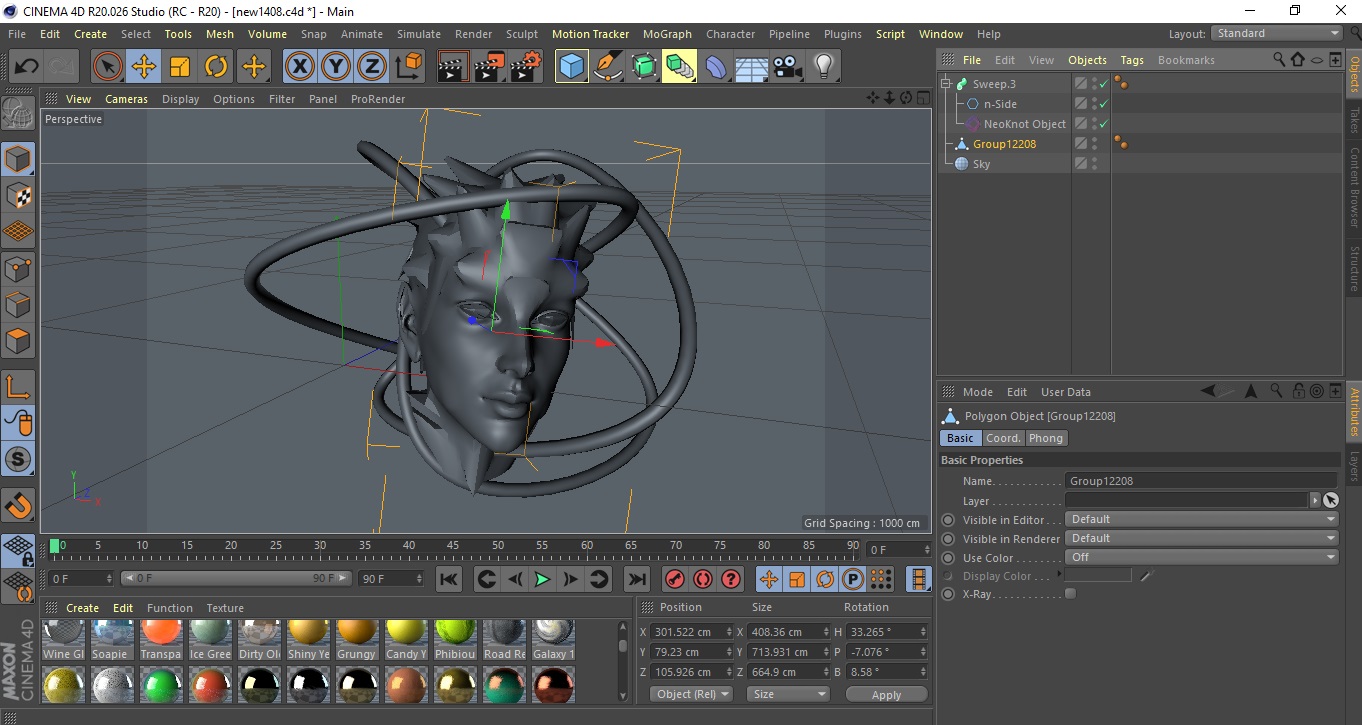Select the green material swatch

point(161,685)
